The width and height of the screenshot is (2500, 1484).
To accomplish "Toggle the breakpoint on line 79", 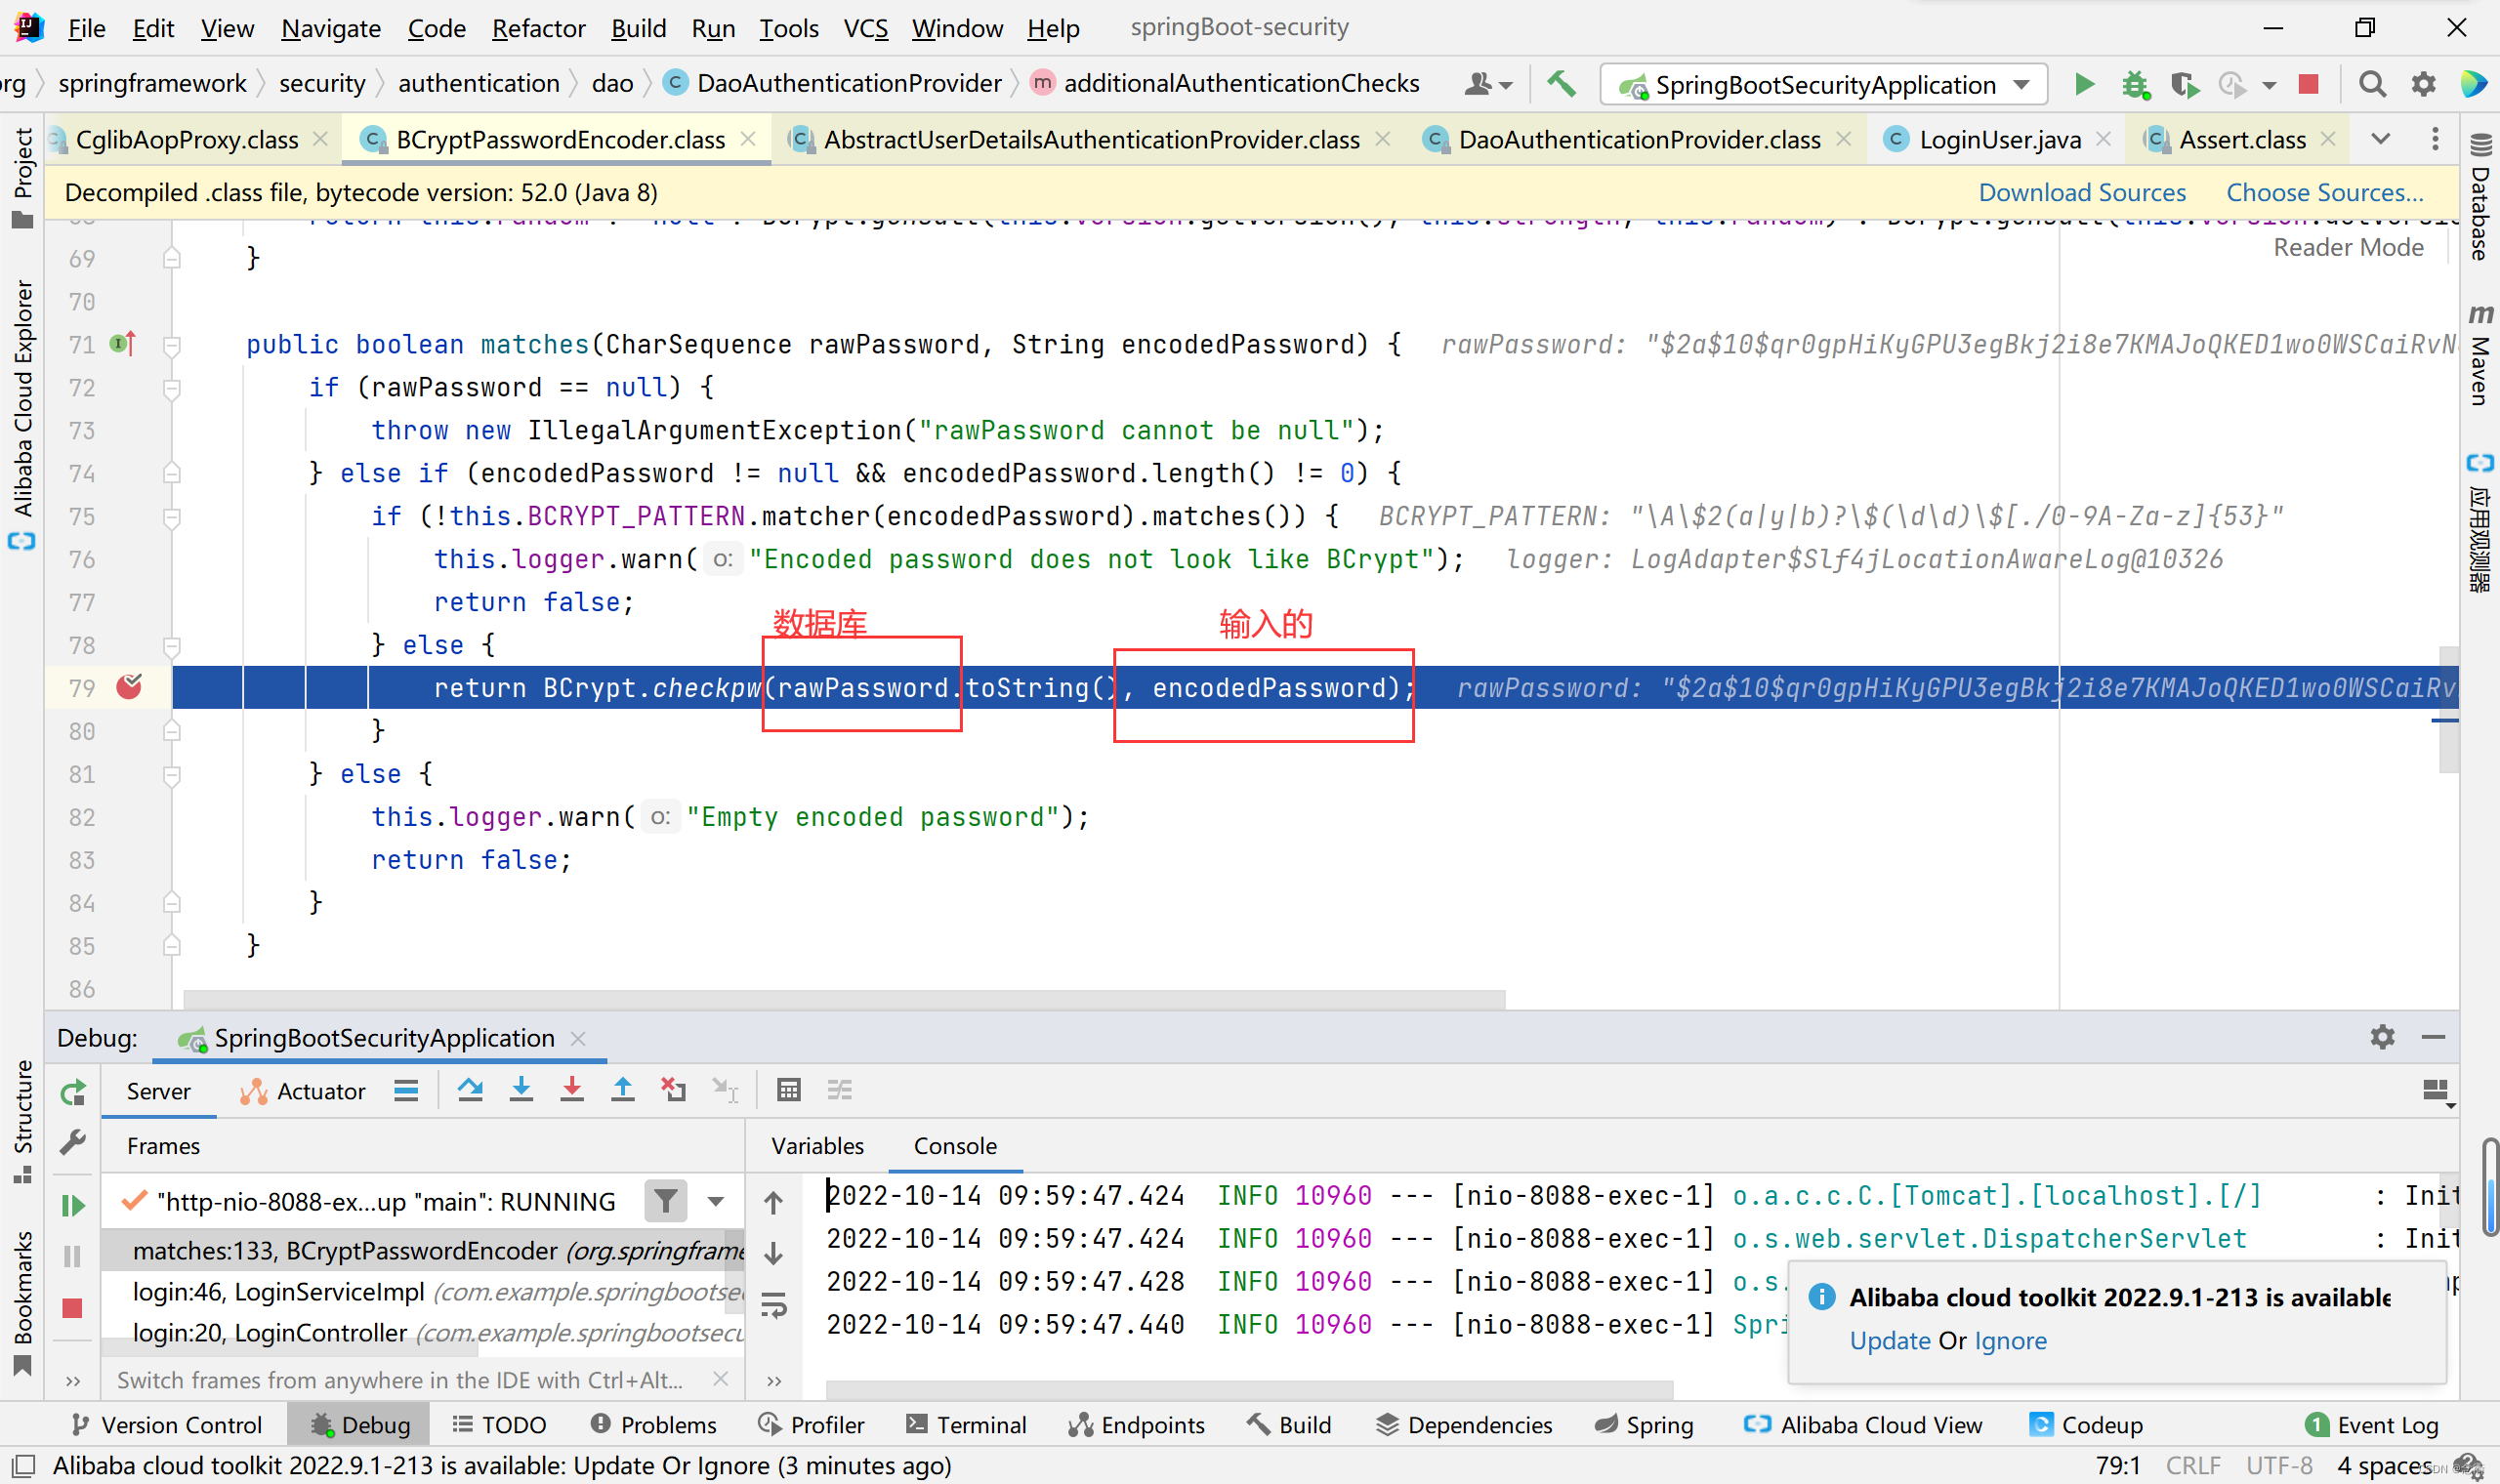I will pyautogui.click(x=129, y=687).
